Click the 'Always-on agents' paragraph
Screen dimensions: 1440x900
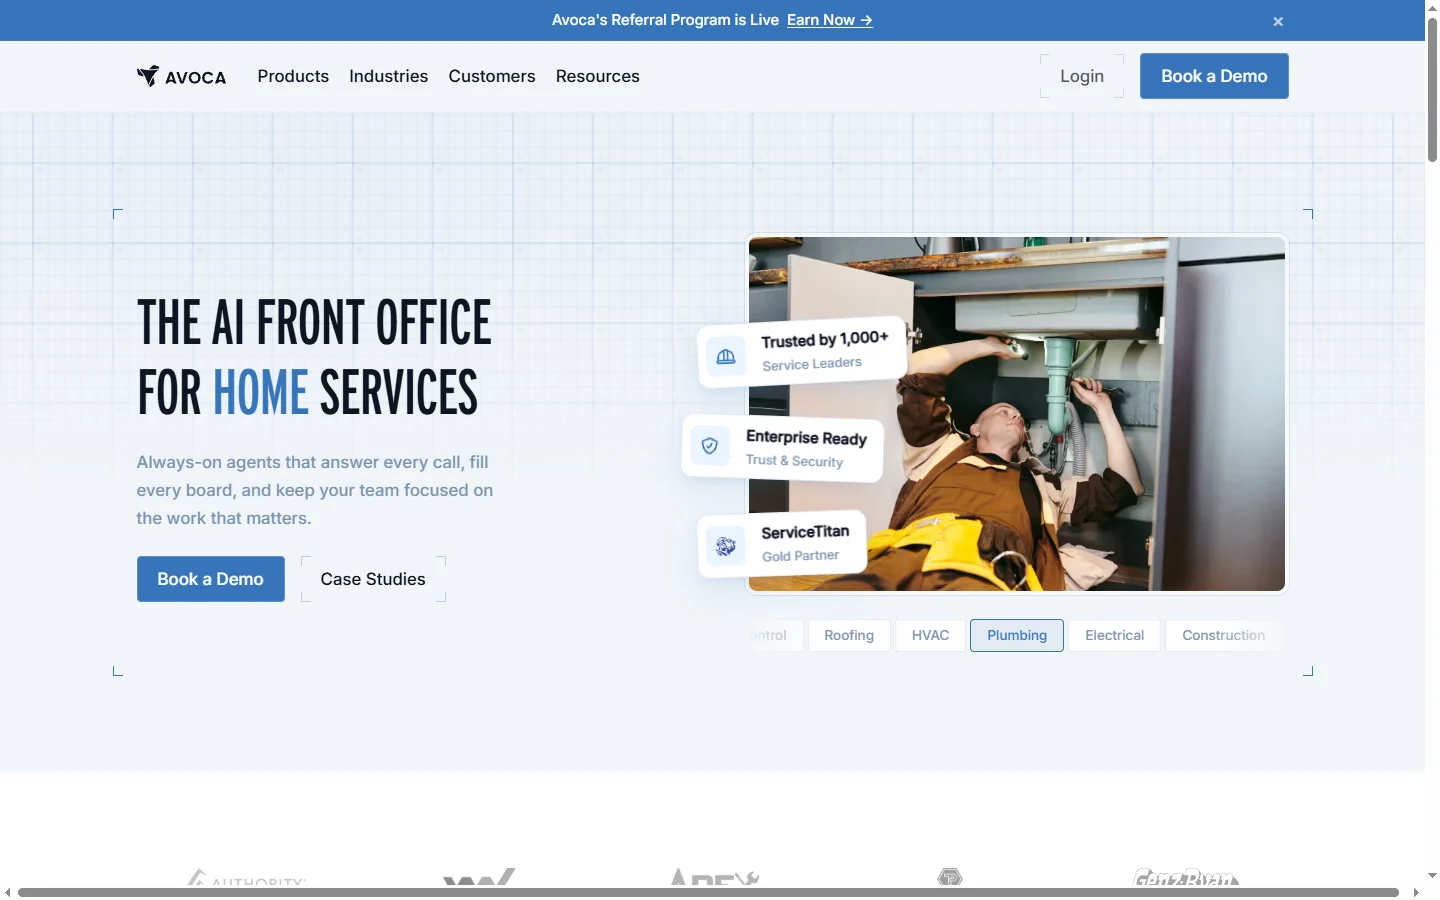(315, 490)
